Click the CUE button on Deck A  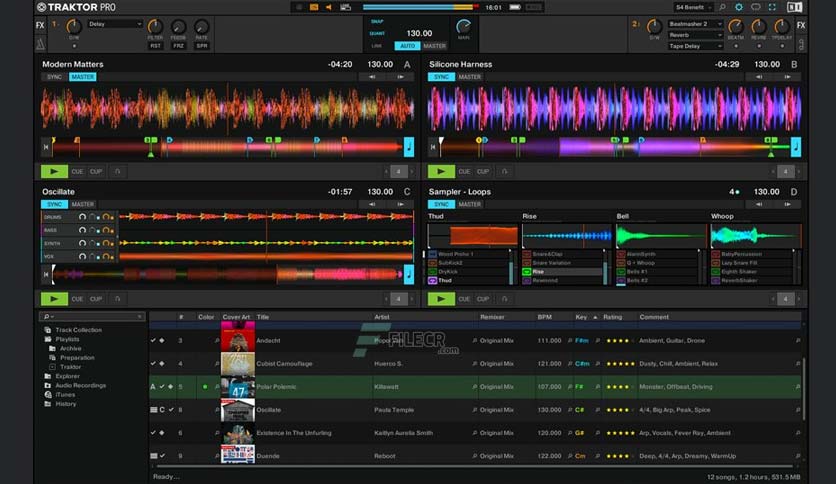coord(77,171)
